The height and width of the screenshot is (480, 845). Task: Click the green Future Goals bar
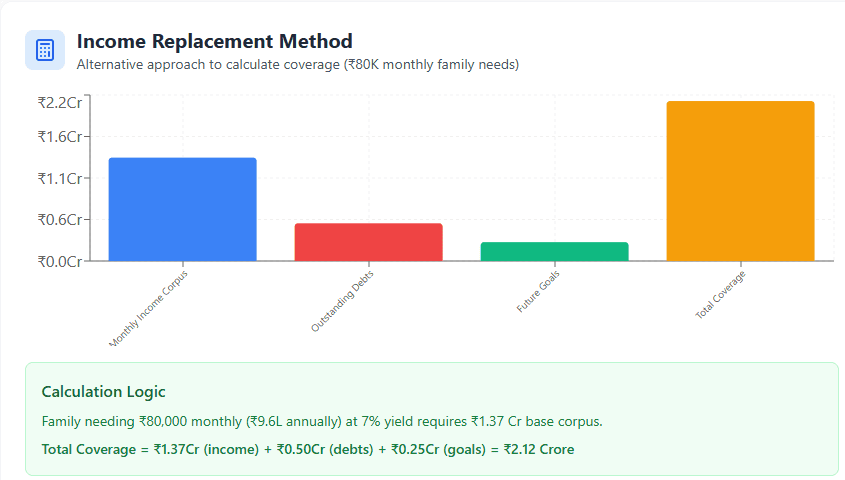[554, 251]
